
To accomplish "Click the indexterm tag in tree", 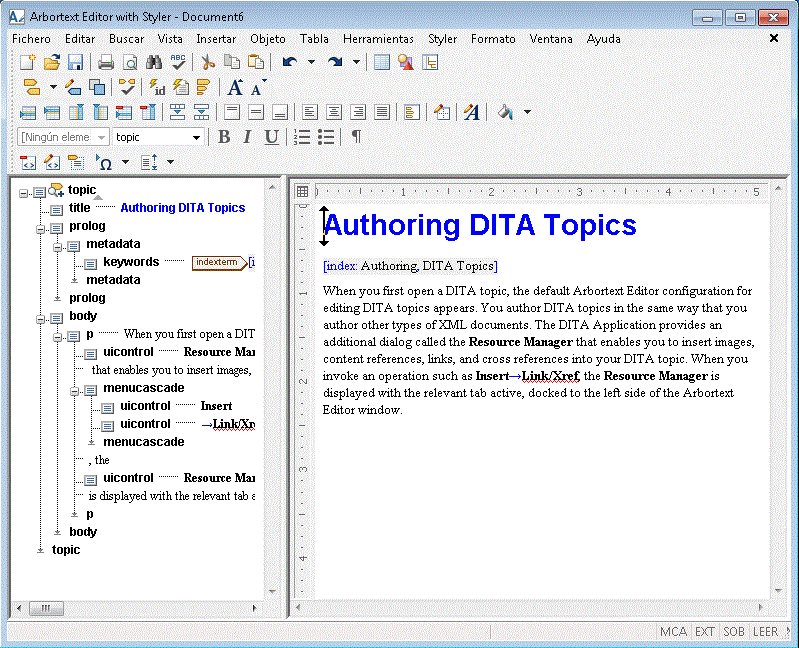I will pos(219,262).
